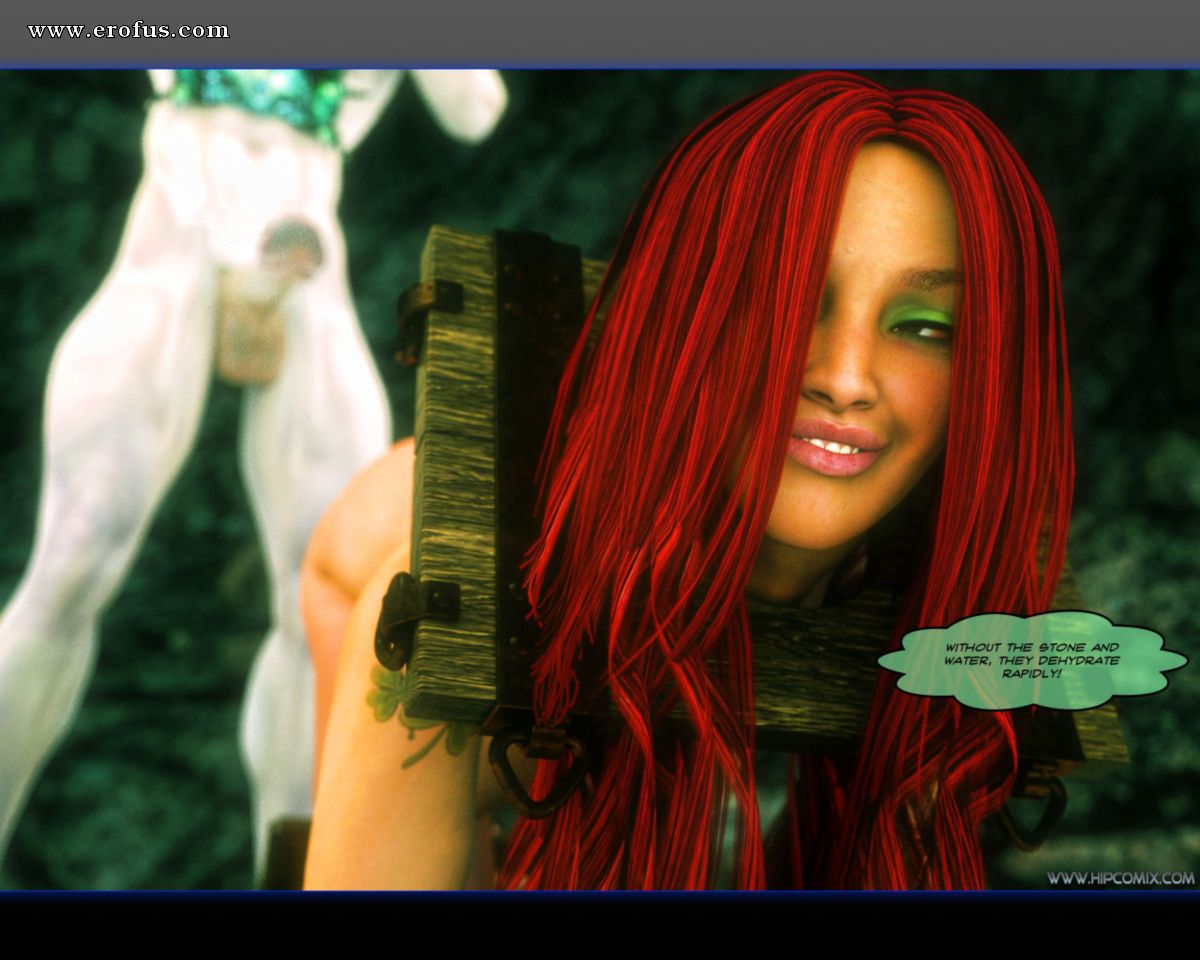Image resolution: width=1200 pixels, height=960 pixels.
Task: Click the "Without the stone and water" speech bubble
Action: pos(1032,661)
